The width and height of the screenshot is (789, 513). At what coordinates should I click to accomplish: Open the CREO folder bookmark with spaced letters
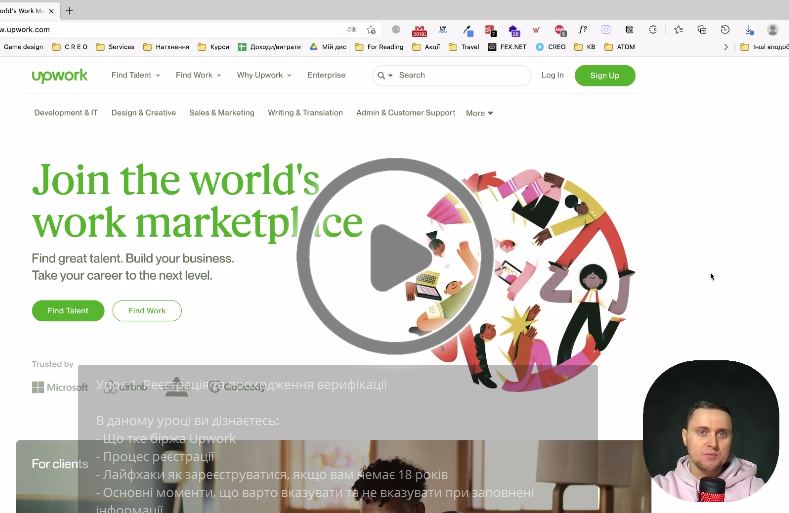click(x=70, y=47)
